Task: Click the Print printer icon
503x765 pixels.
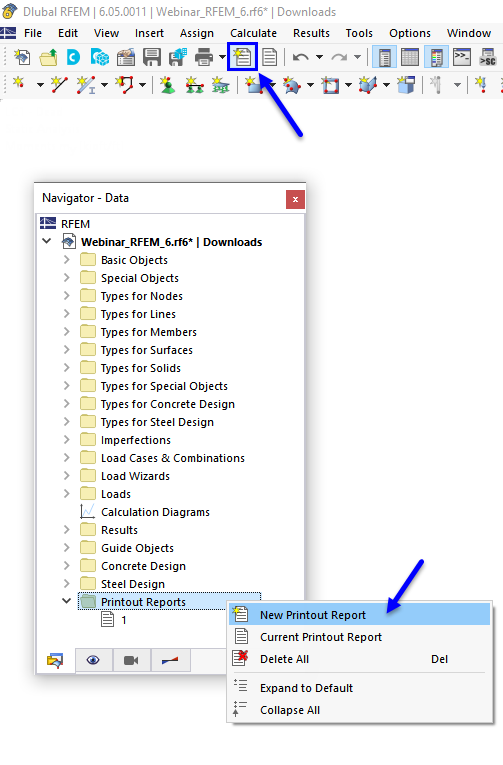Action: click(x=204, y=57)
